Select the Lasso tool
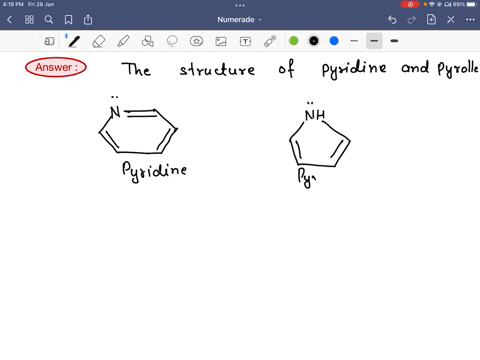The width and height of the screenshot is (480, 360). tap(172, 41)
